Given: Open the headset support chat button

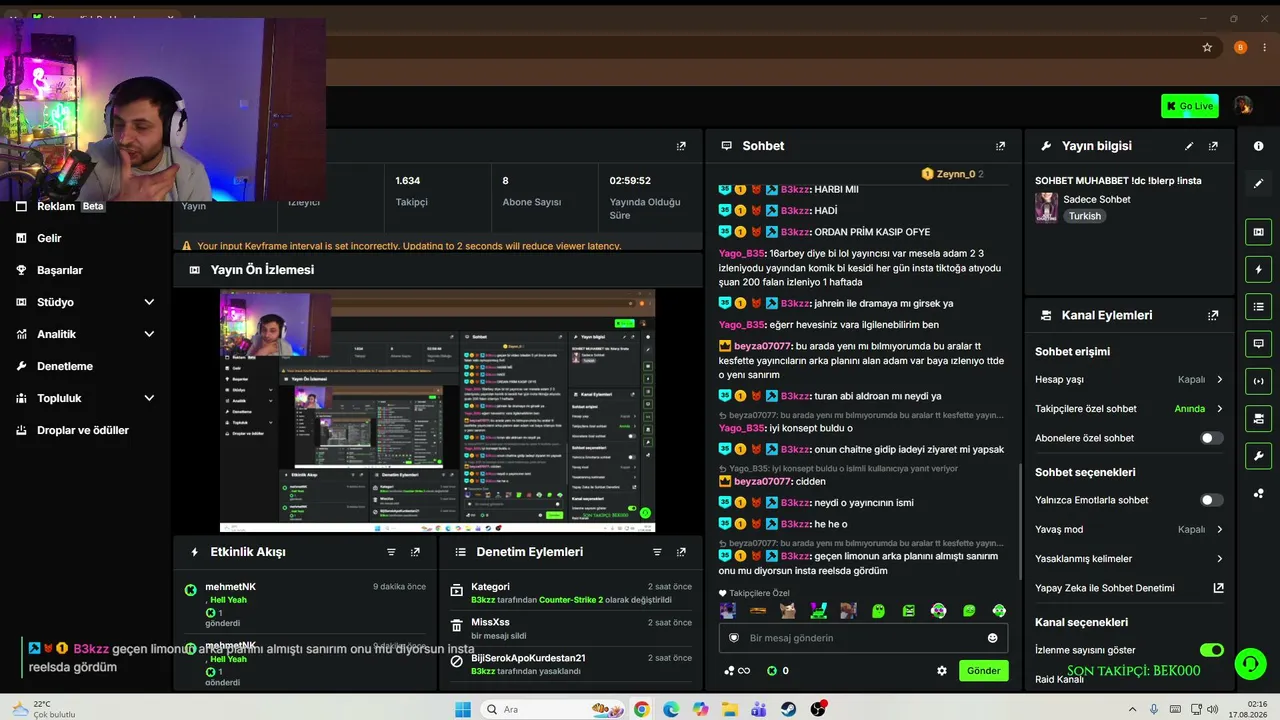Looking at the screenshot, I should [1250, 663].
